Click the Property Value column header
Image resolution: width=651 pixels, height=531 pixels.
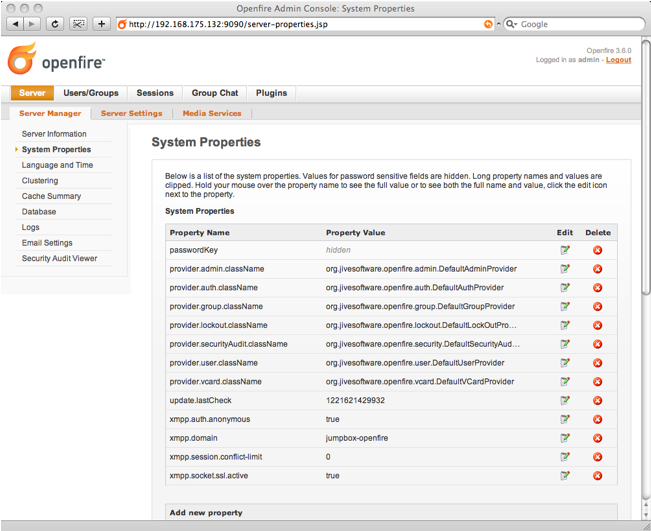click(x=355, y=232)
